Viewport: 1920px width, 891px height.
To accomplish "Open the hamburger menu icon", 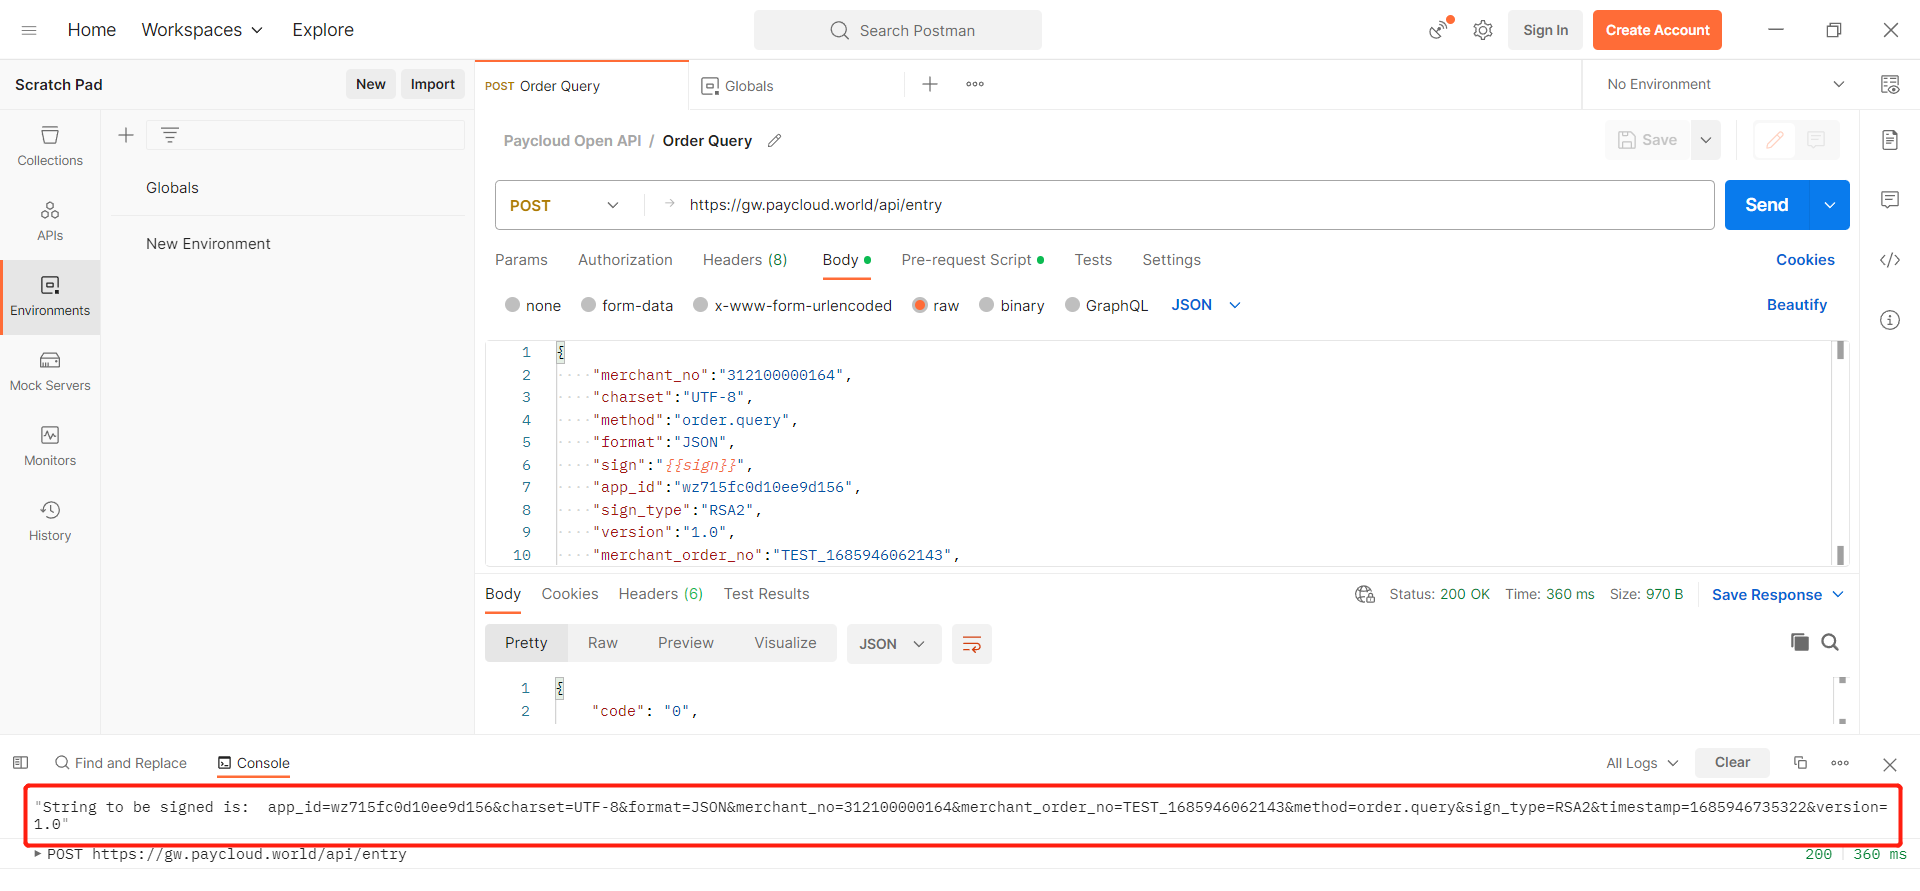I will pyautogui.click(x=29, y=30).
